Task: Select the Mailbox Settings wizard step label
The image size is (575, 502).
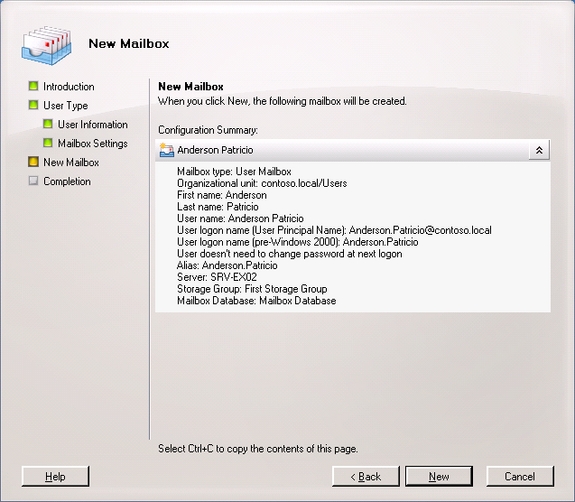Action: [x=92, y=143]
